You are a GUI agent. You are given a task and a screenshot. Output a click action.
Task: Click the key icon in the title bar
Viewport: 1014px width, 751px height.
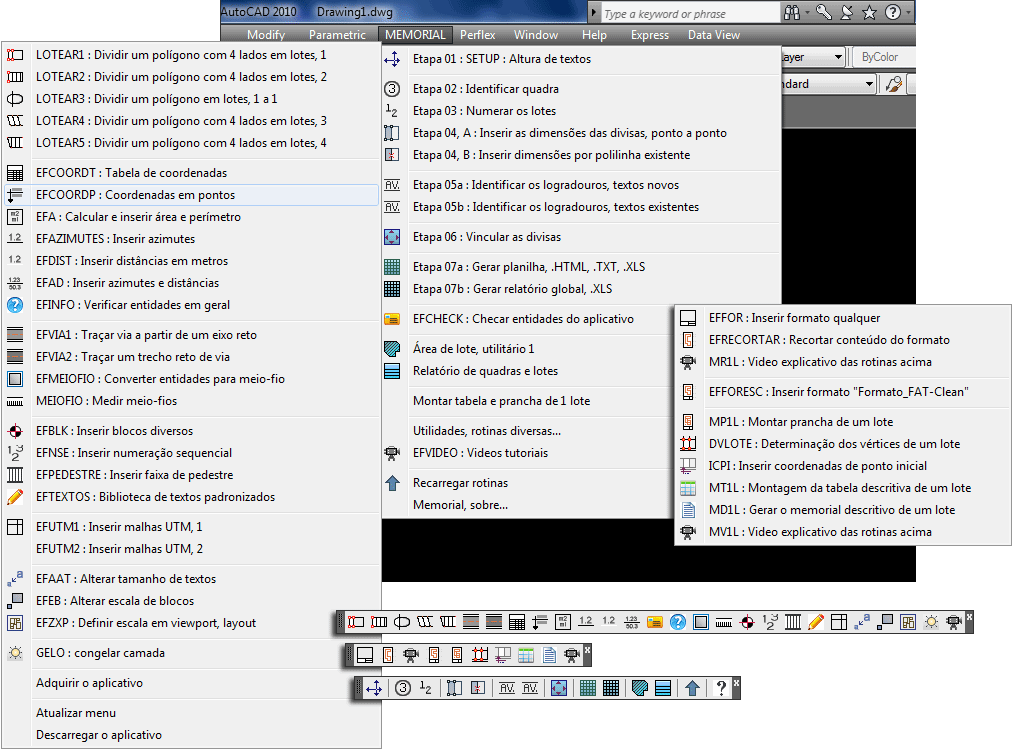[x=823, y=12]
